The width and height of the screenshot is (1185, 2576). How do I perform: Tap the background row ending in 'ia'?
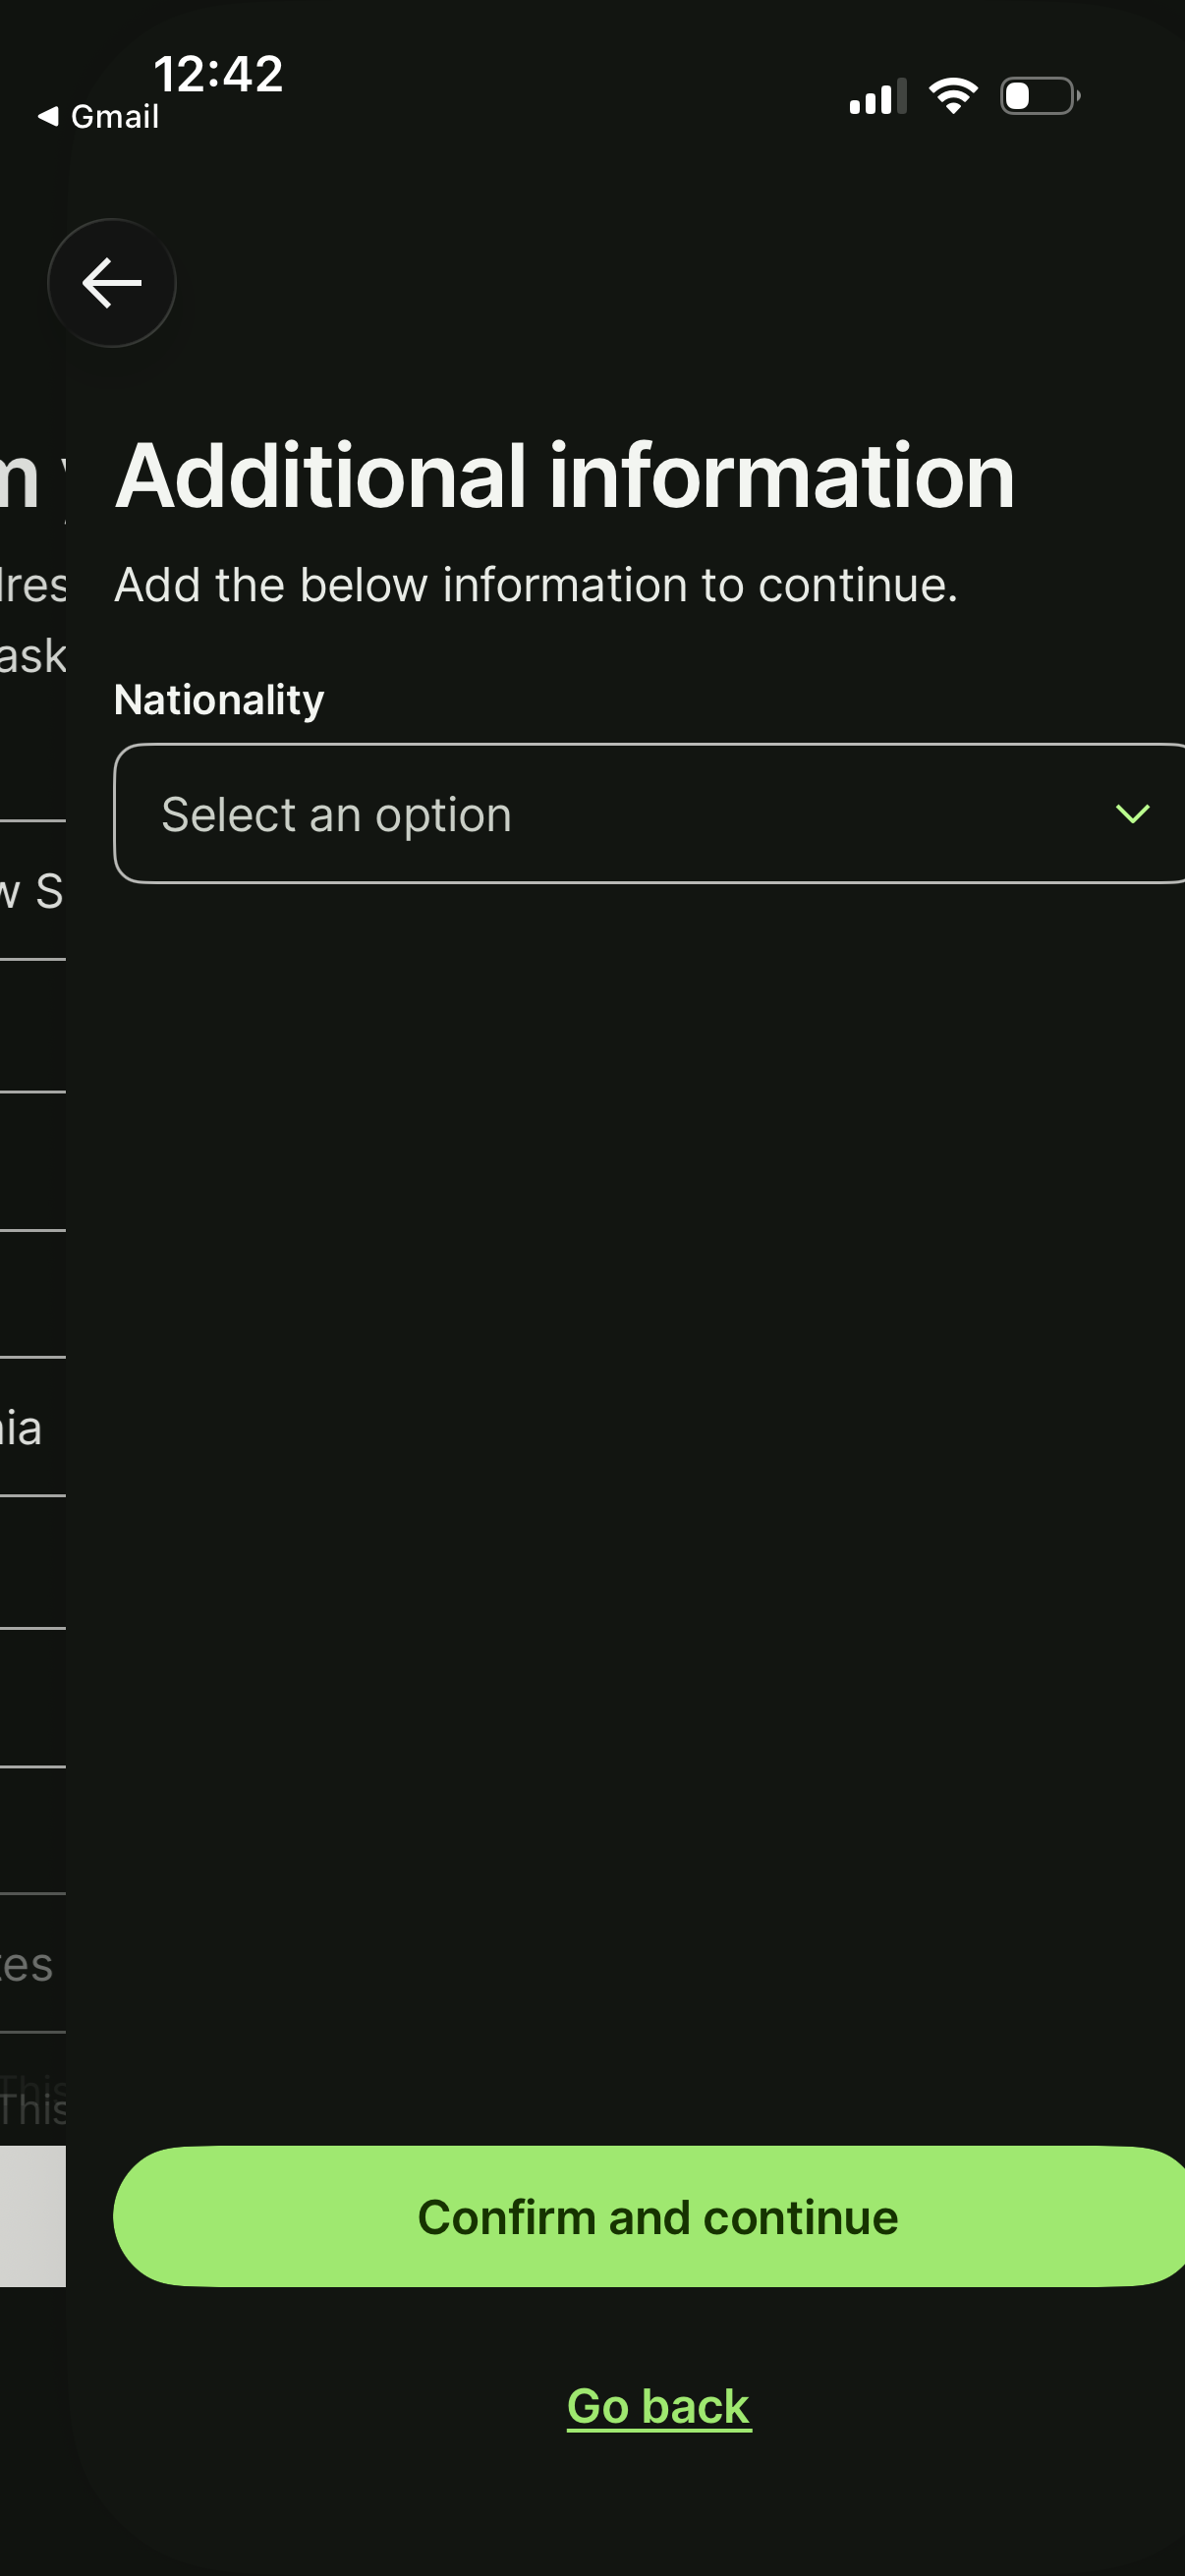point(24,1428)
